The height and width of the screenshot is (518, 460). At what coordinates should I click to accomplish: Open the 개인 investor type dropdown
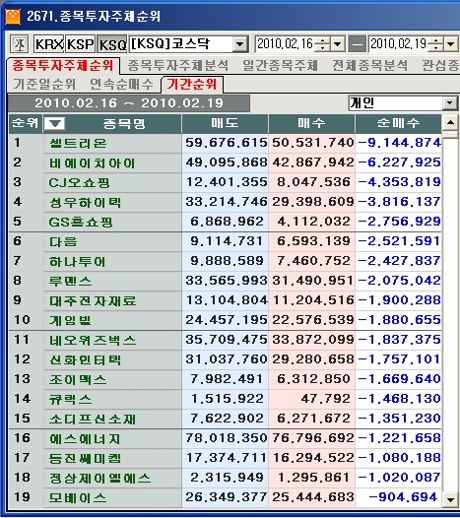(x=449, y=103)
